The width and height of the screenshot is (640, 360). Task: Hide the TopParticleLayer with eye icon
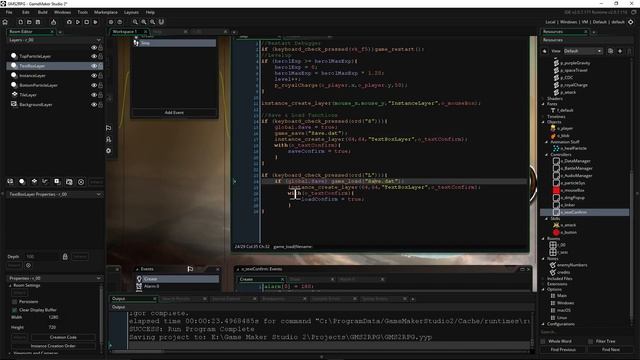coord(94,56)
